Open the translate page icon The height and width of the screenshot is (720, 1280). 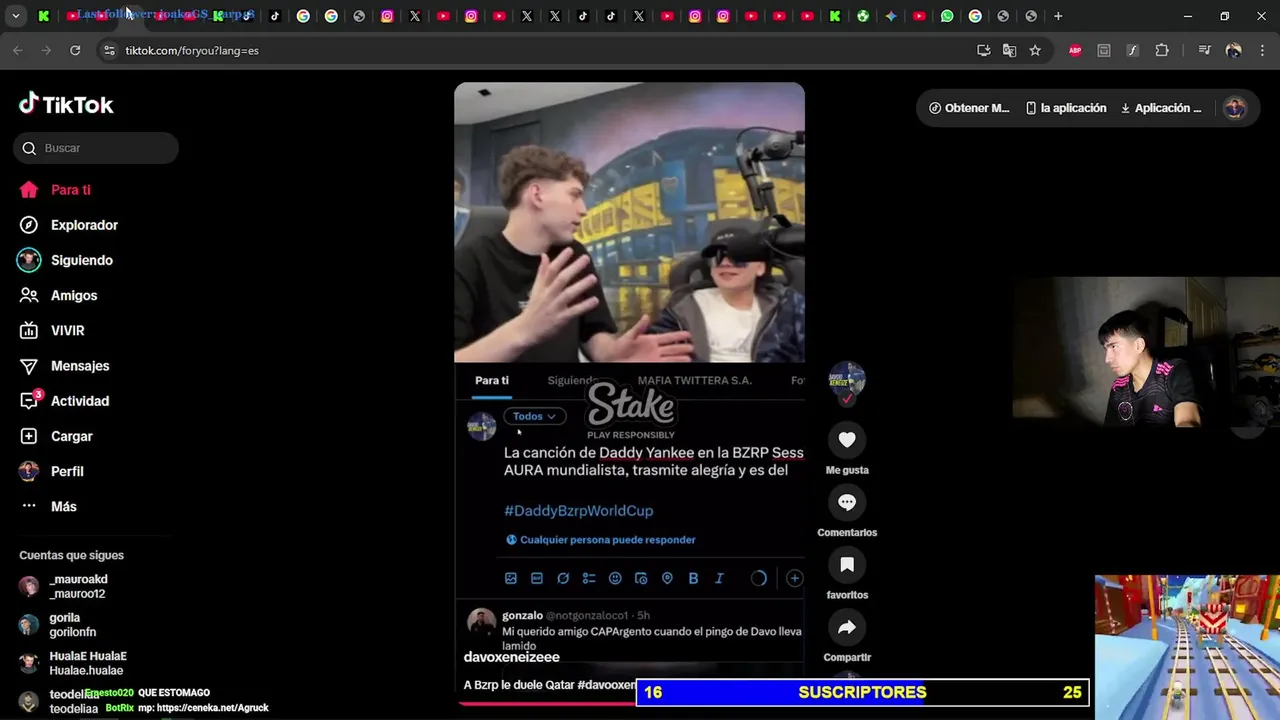click(x=1009, y=50)
